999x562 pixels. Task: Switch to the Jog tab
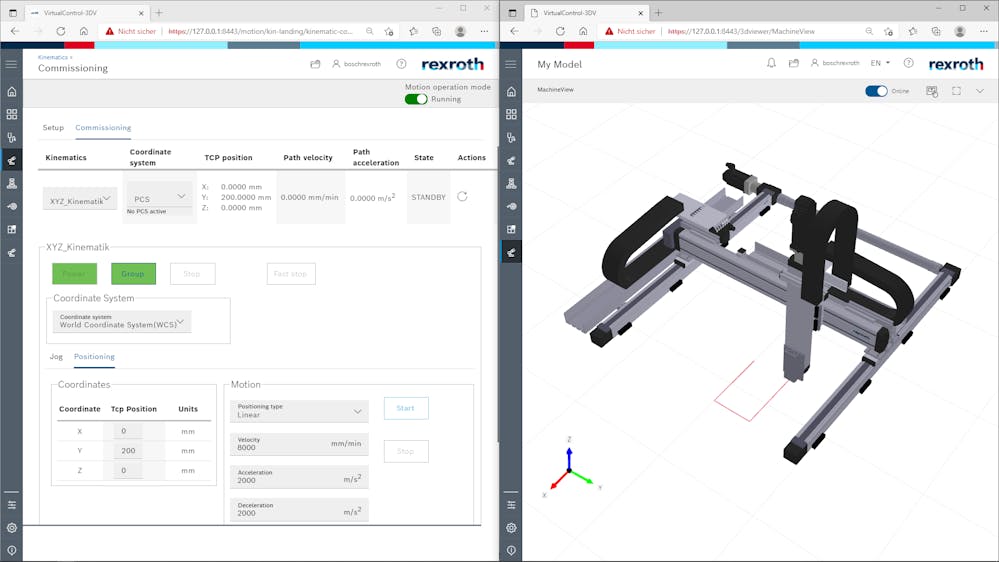click(x=56, y=356)
